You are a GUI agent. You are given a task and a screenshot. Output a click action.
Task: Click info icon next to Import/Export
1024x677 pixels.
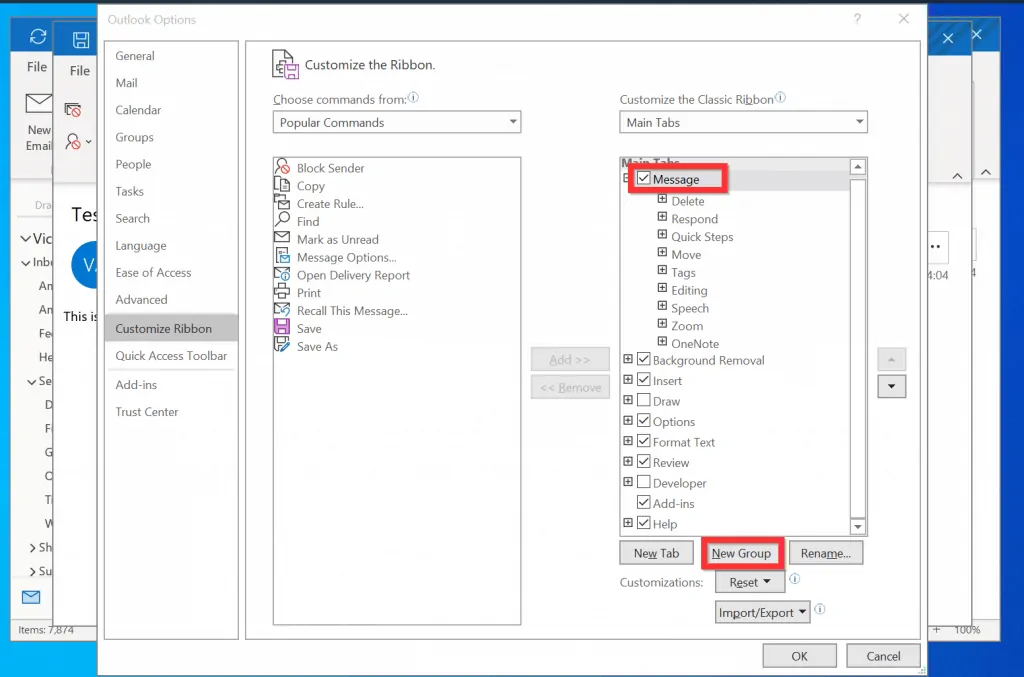820,609
